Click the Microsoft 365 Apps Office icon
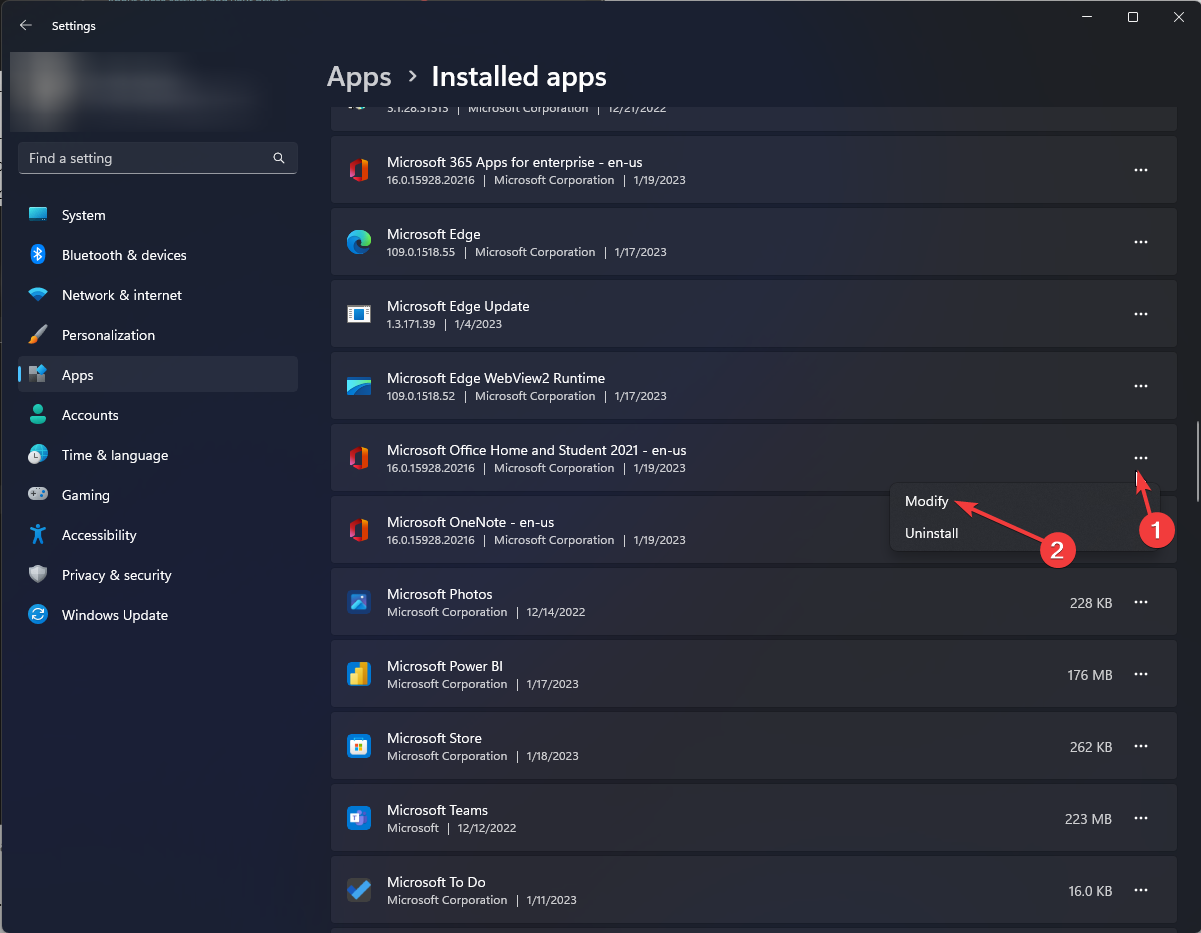Screen dimensions: 1201x933 pyautogui.click(x=358, y=171)
